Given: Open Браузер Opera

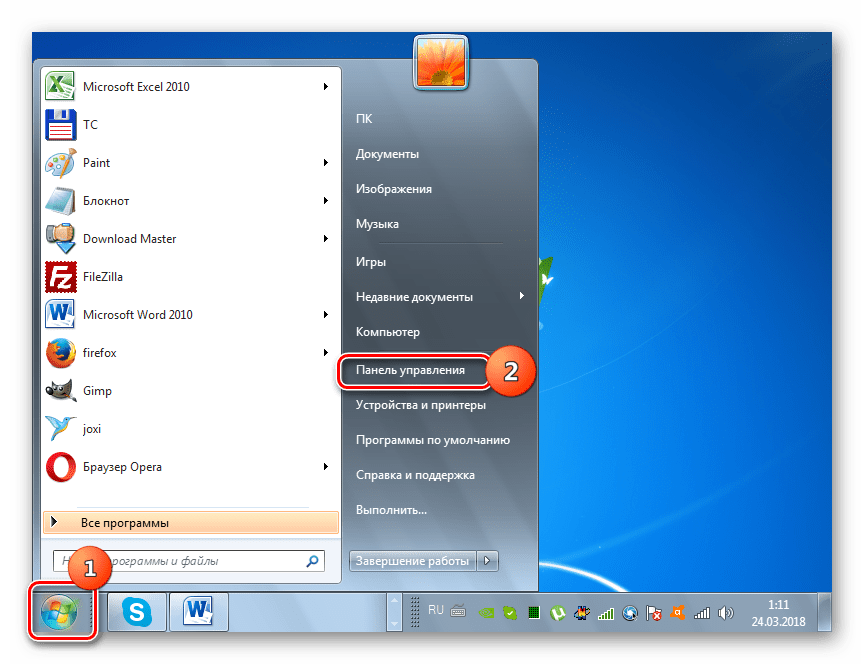Looking at the screenshot, I should click(191, 467).
